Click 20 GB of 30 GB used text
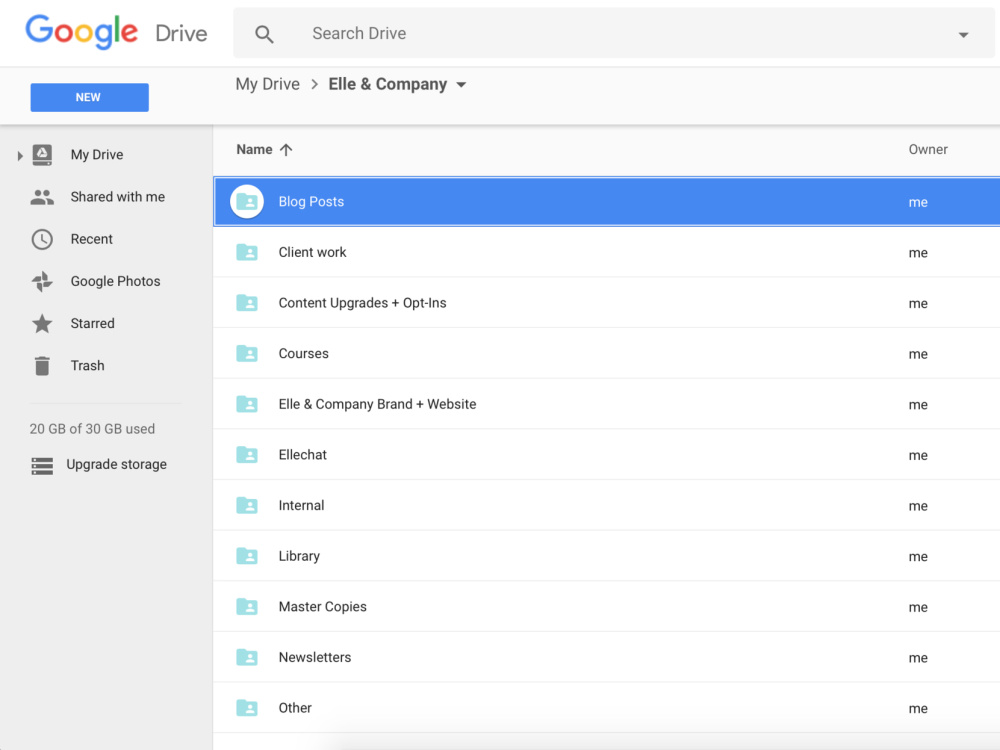Image resolution: width=1000 pixels, height=750 pixels. tap(92, 429)
